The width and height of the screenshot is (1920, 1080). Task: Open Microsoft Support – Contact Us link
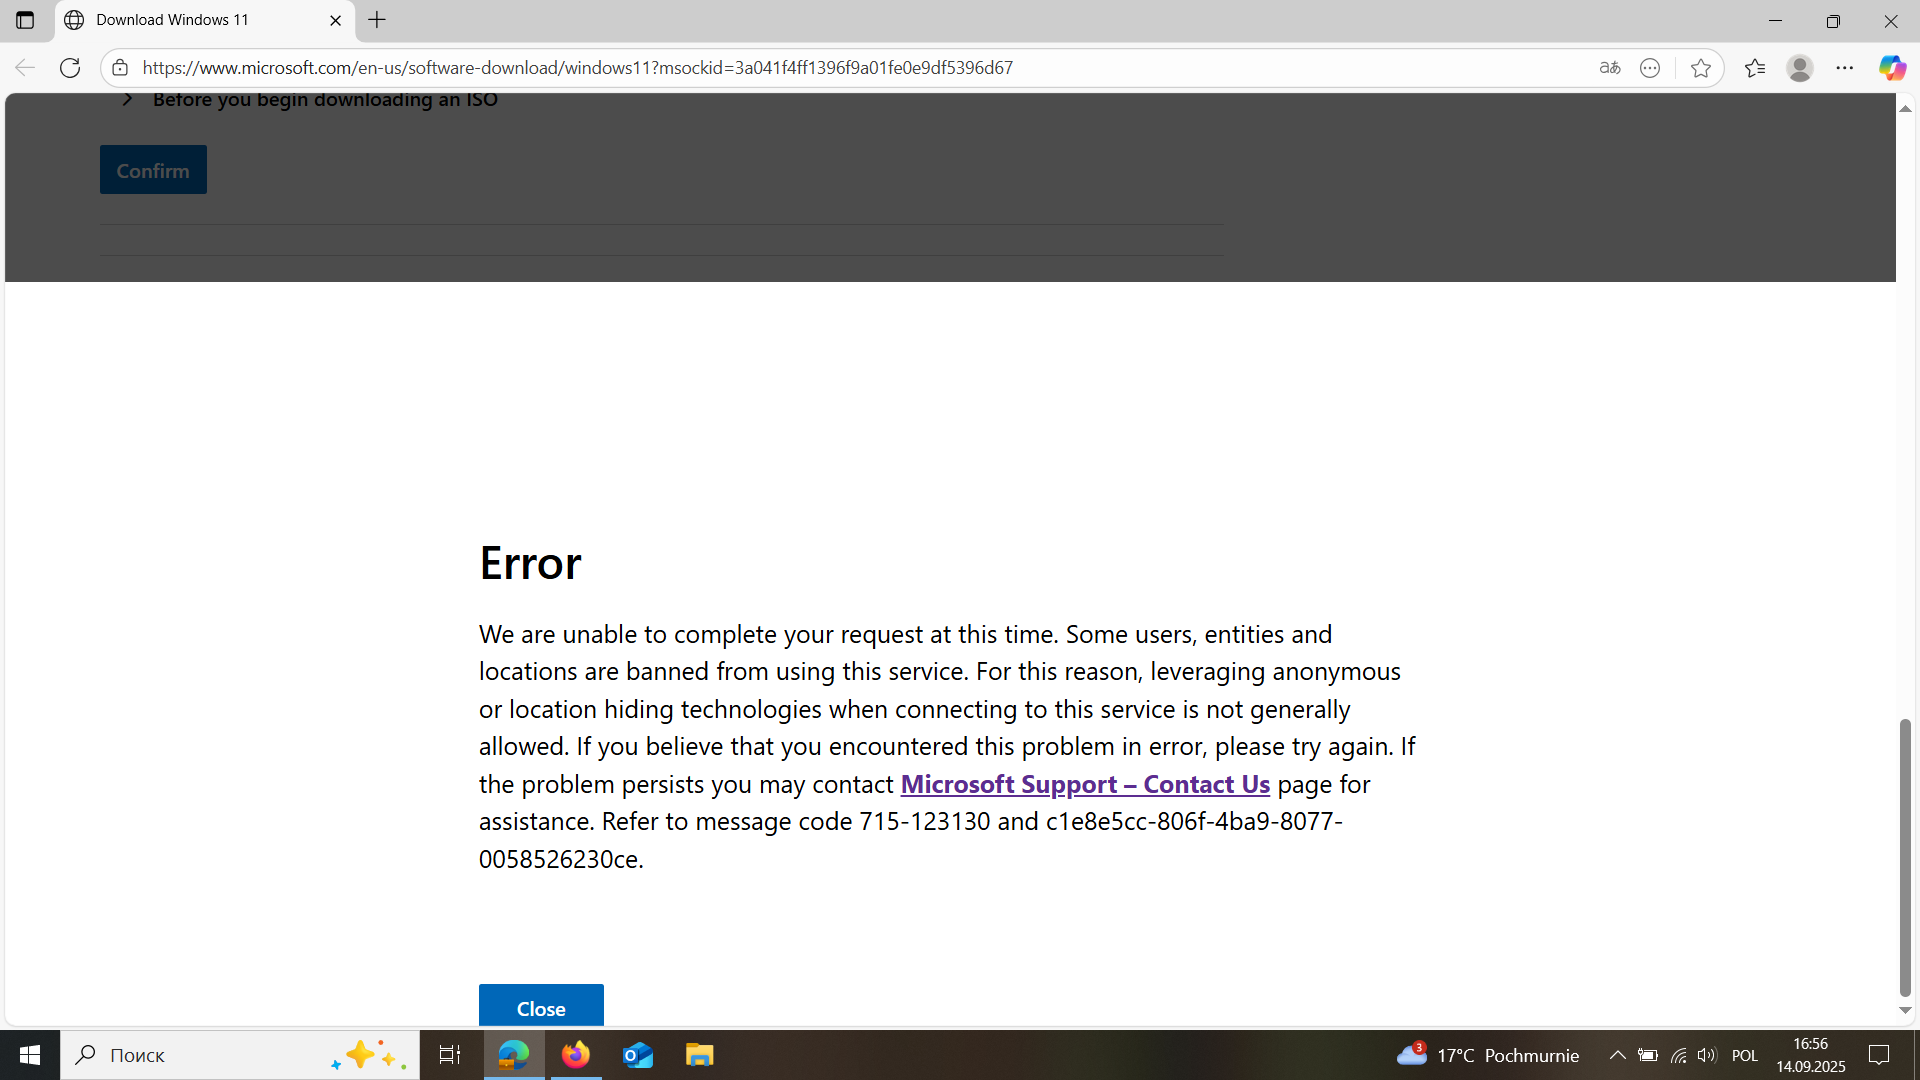coord(1085,784)
